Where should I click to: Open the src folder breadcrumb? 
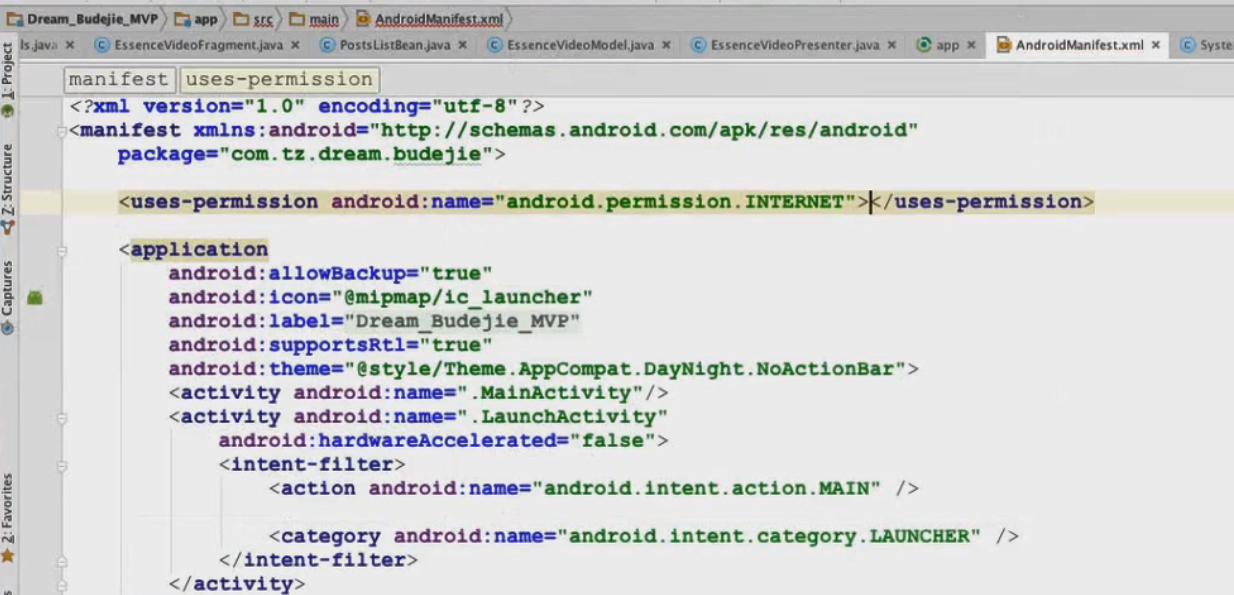(264, 18)
